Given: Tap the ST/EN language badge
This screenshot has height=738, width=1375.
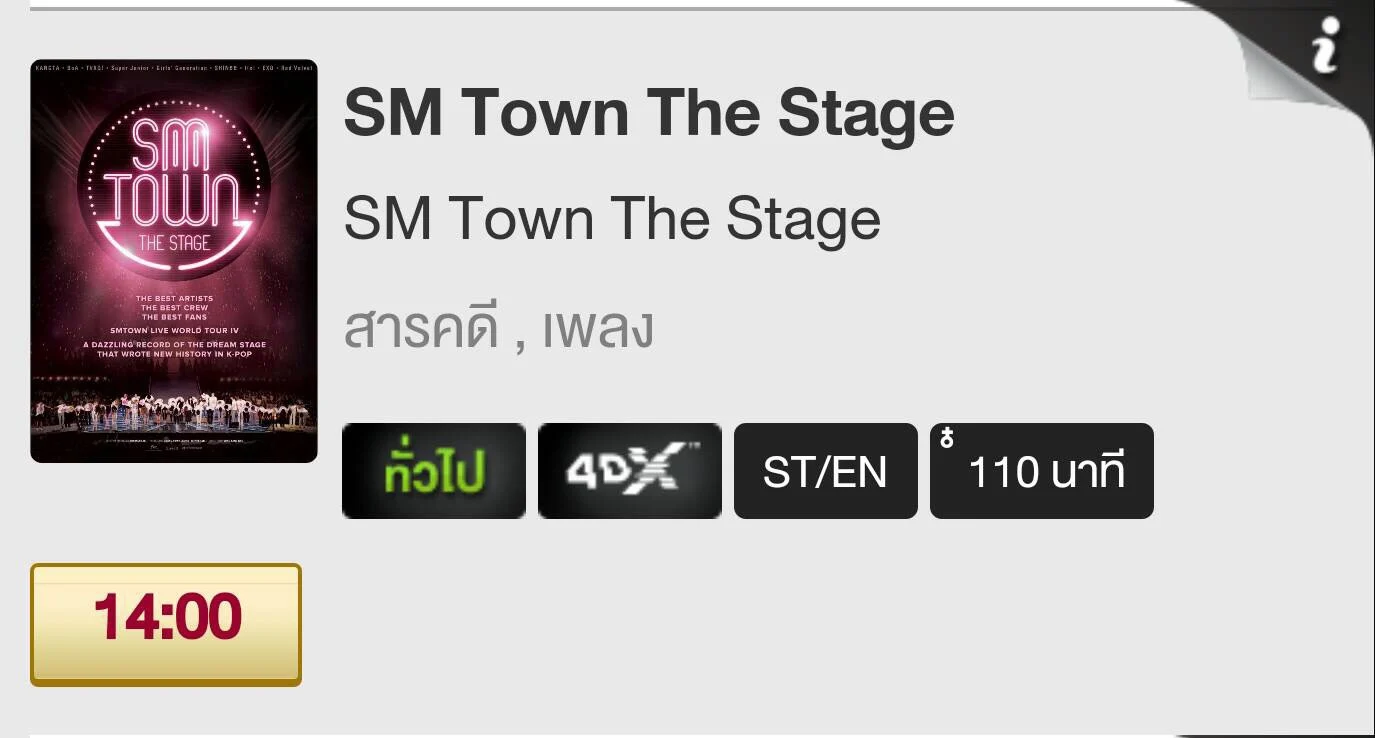Looking at the screenshot, I should tap(825, 471).
